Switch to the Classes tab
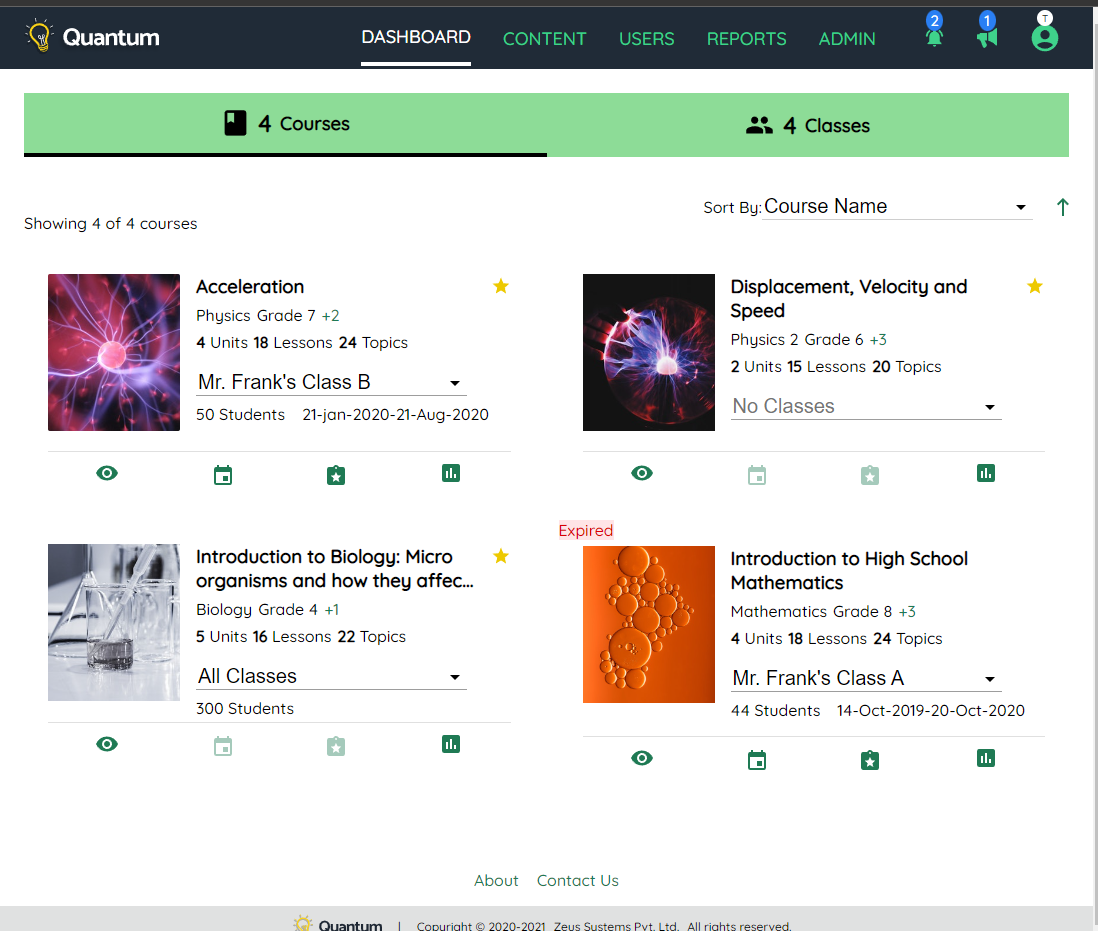Viewport: 1098px width, 931px height. tap(808, 125)
